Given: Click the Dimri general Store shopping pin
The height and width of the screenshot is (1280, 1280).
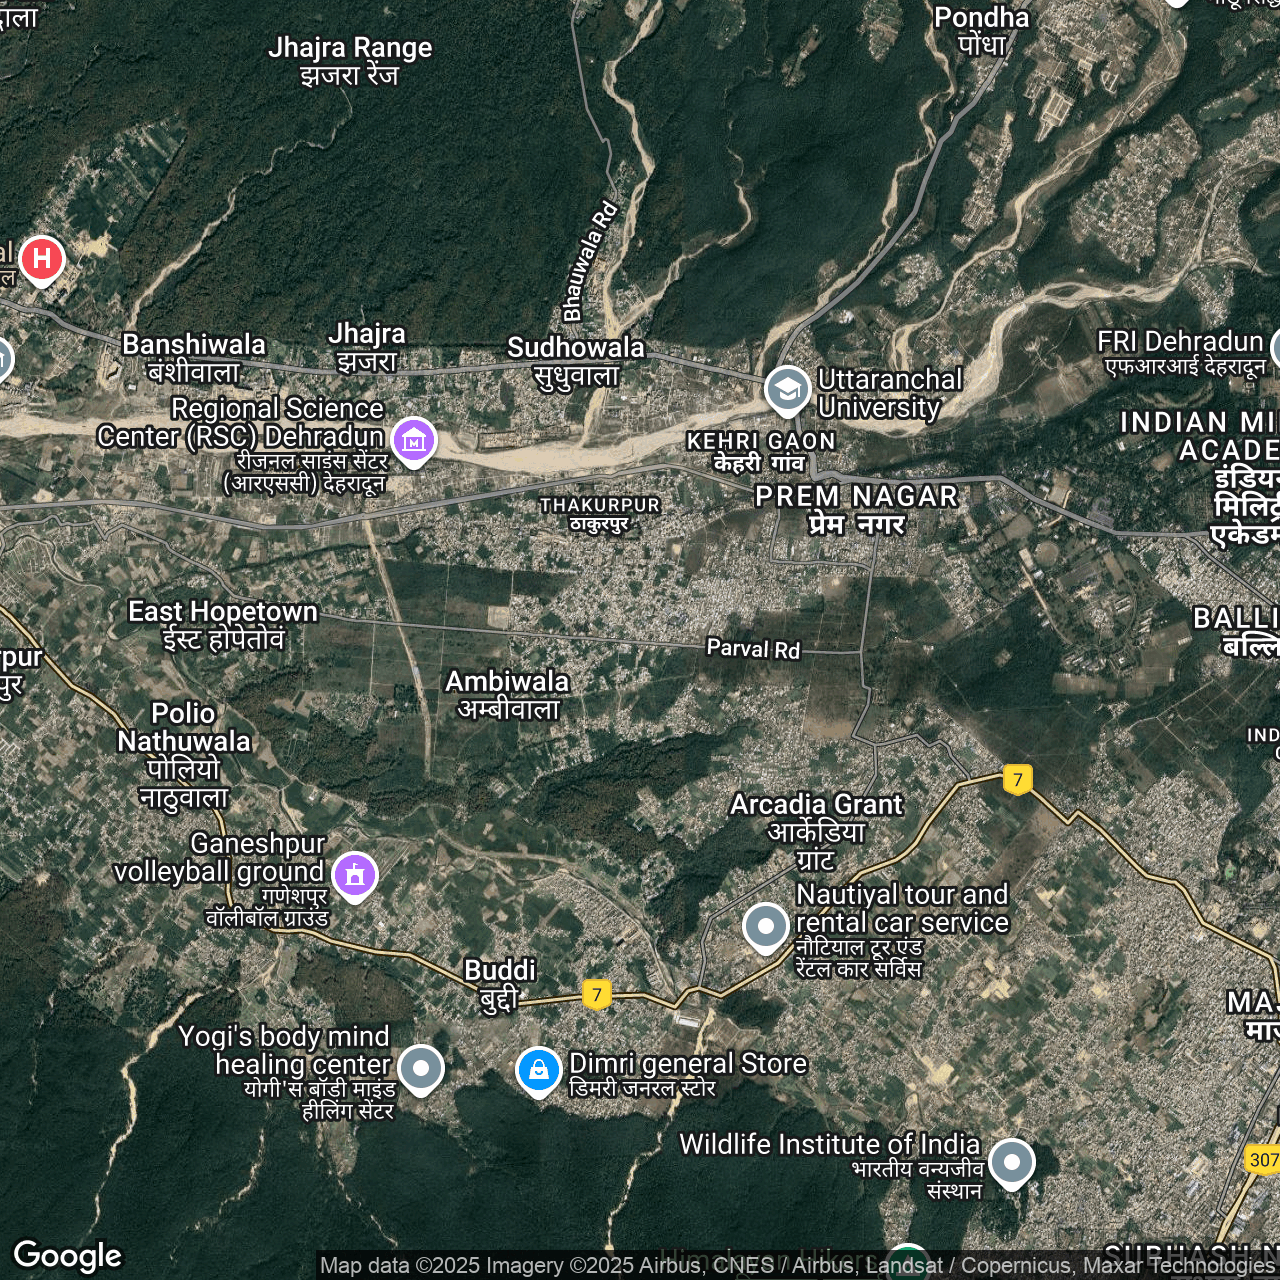Looking at the screenshot, I should pyautogui.click(x=538, y=1070).
